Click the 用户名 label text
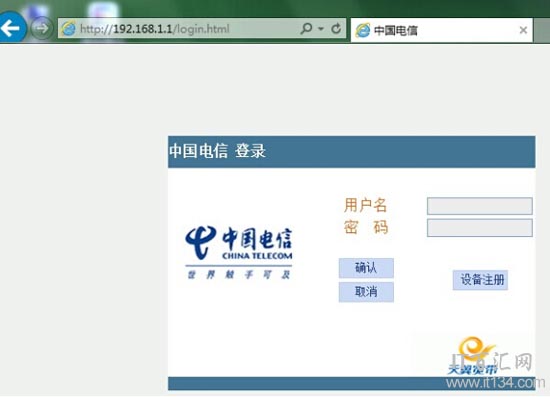550x397 pixels. (x=365, y=205)
